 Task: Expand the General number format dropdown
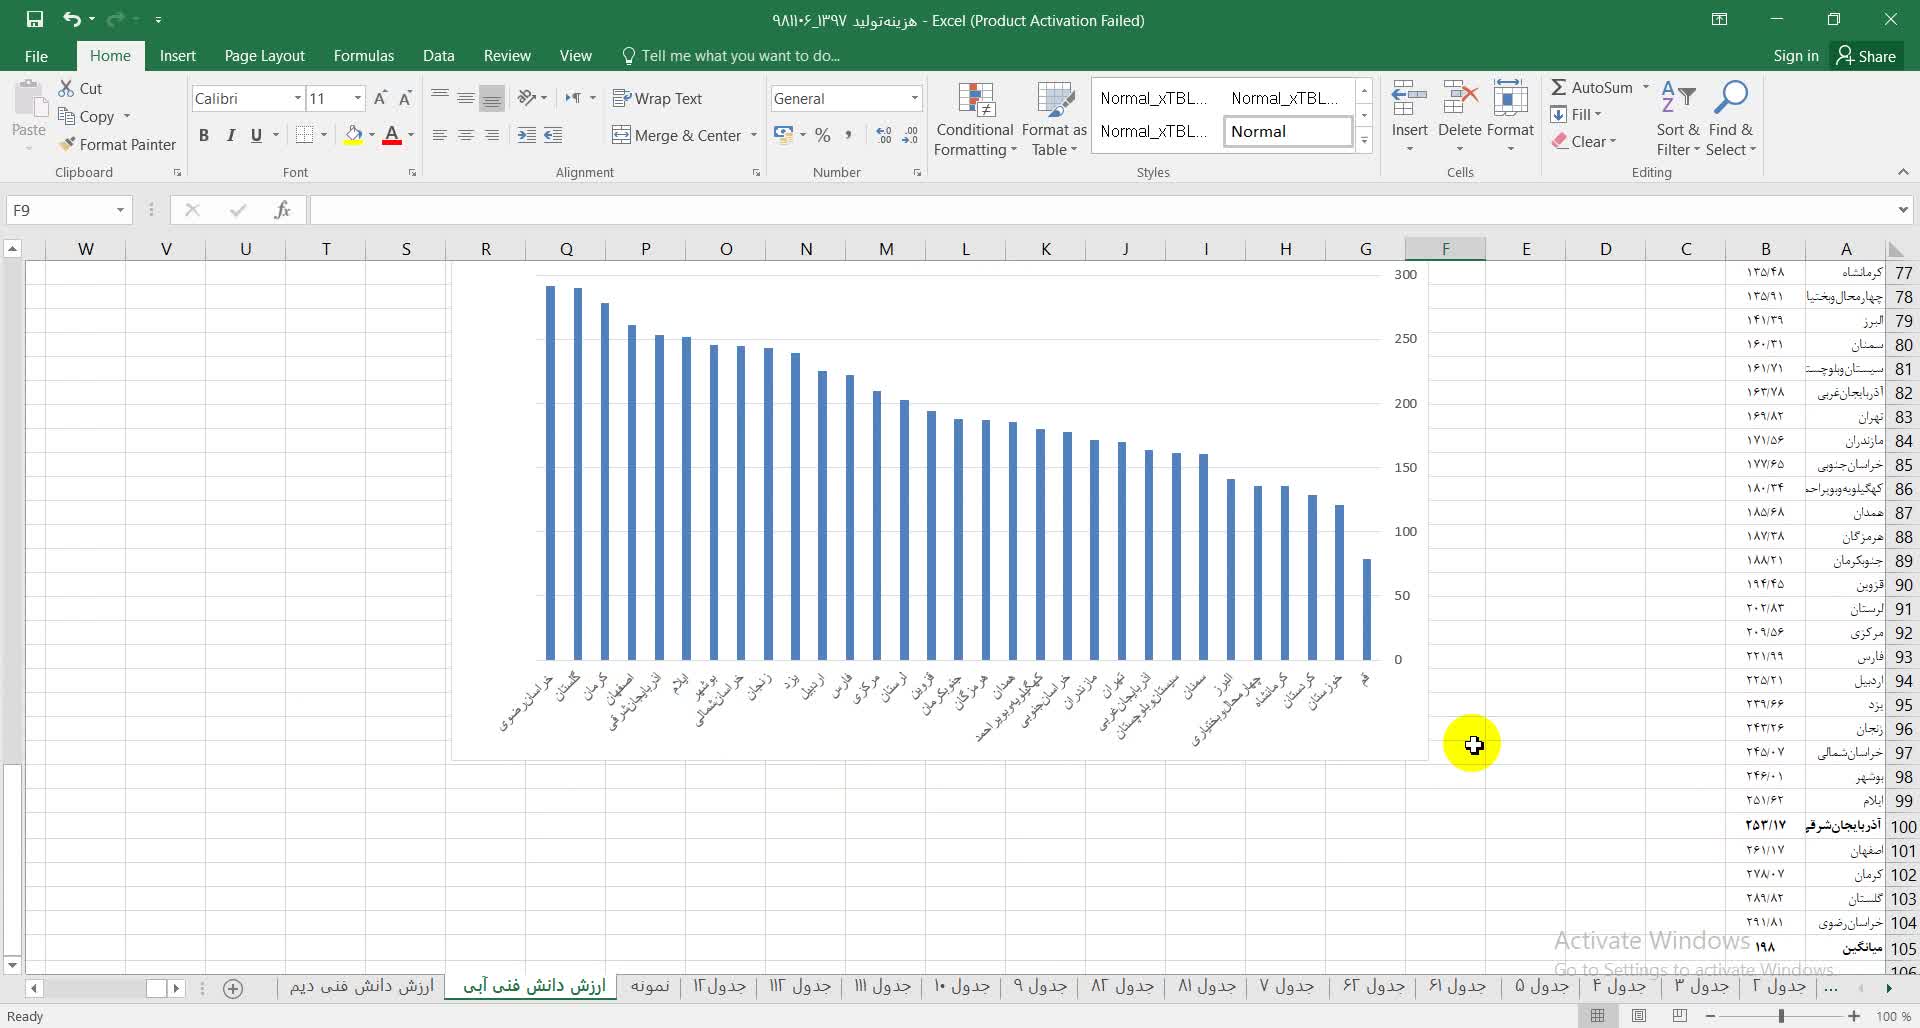914,98
